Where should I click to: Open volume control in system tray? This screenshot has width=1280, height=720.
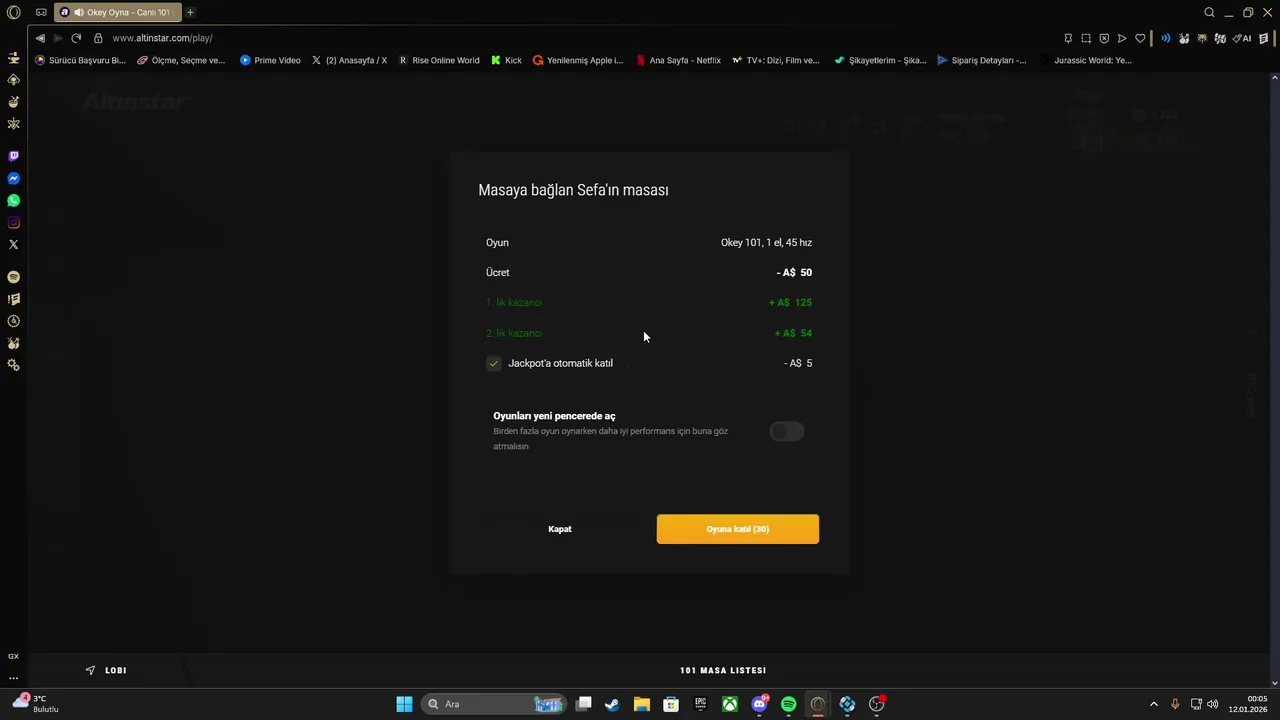click(x=1213, y=704)
